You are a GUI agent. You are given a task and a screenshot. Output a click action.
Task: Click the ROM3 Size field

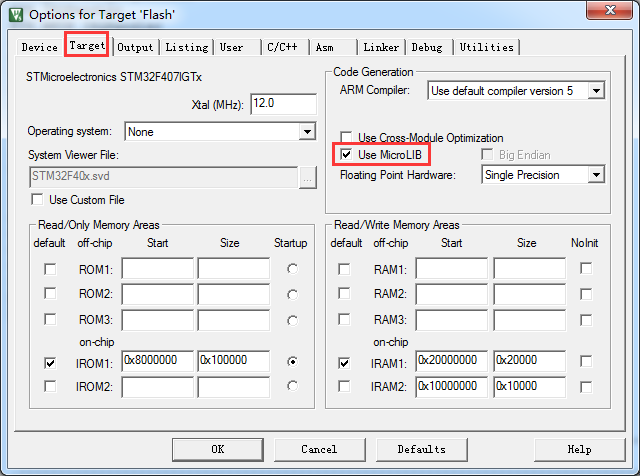coord(233,320)
